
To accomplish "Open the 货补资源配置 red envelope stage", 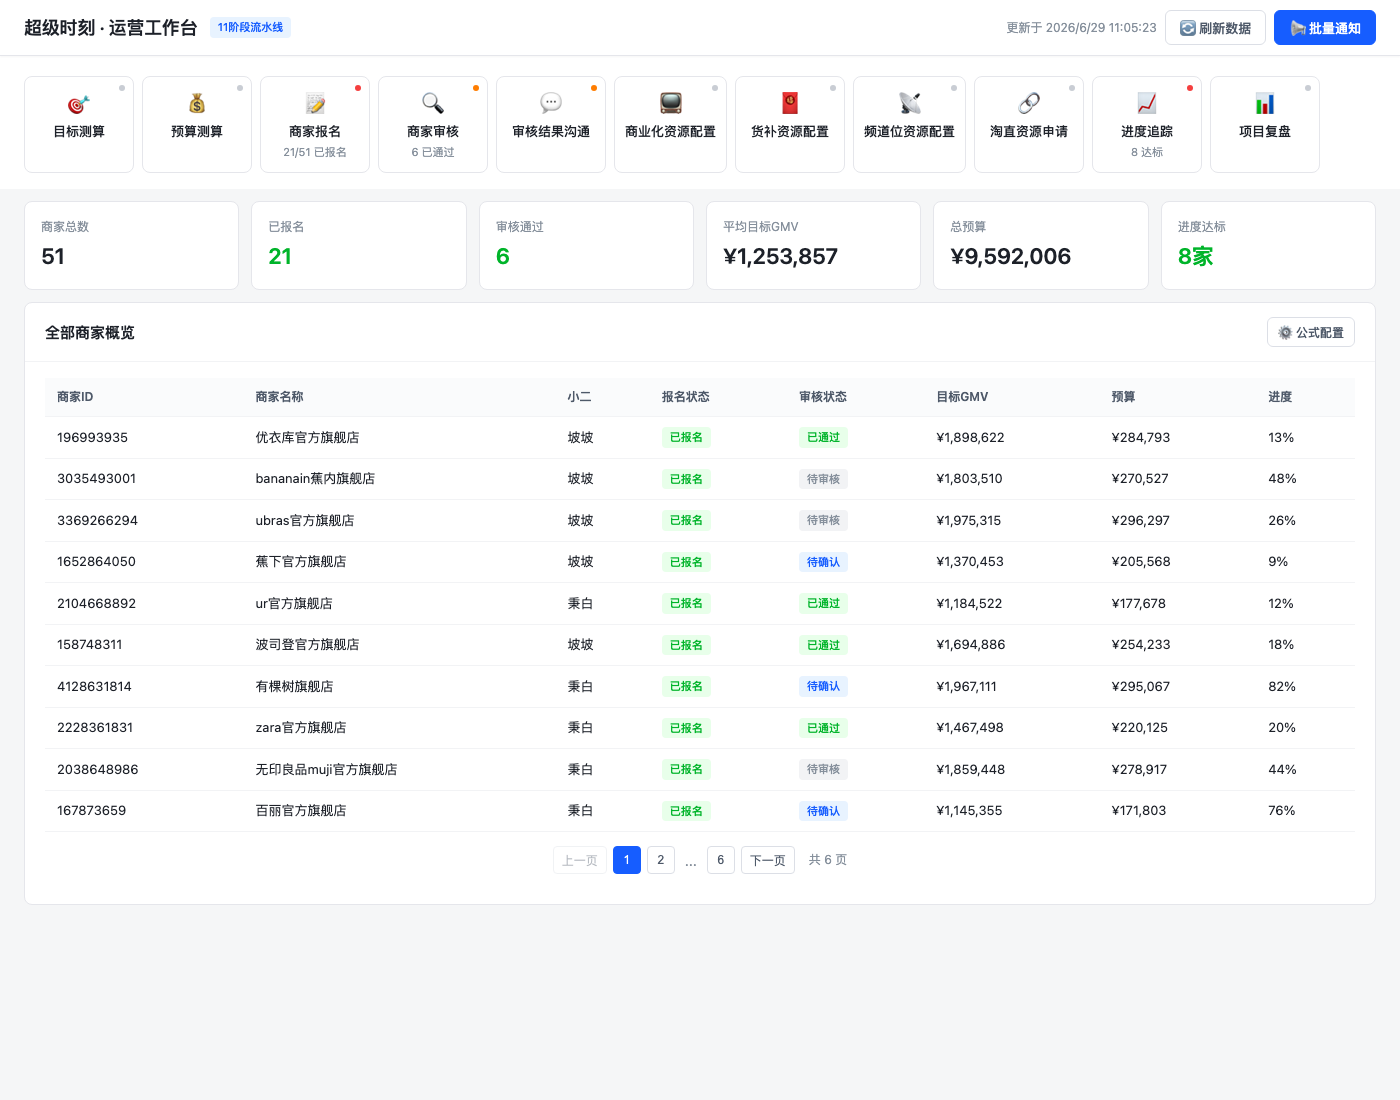I will [x=790, y=125].
